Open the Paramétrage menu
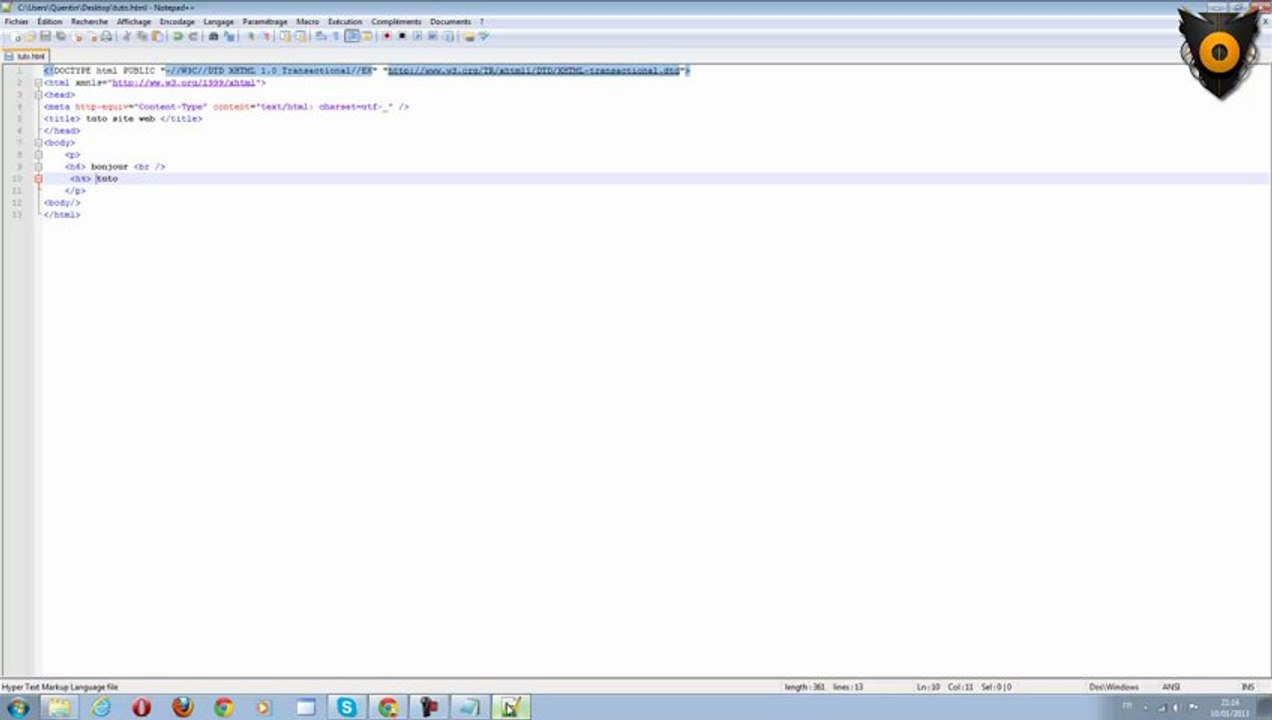The image size is (1272, 720). (265, 21)
